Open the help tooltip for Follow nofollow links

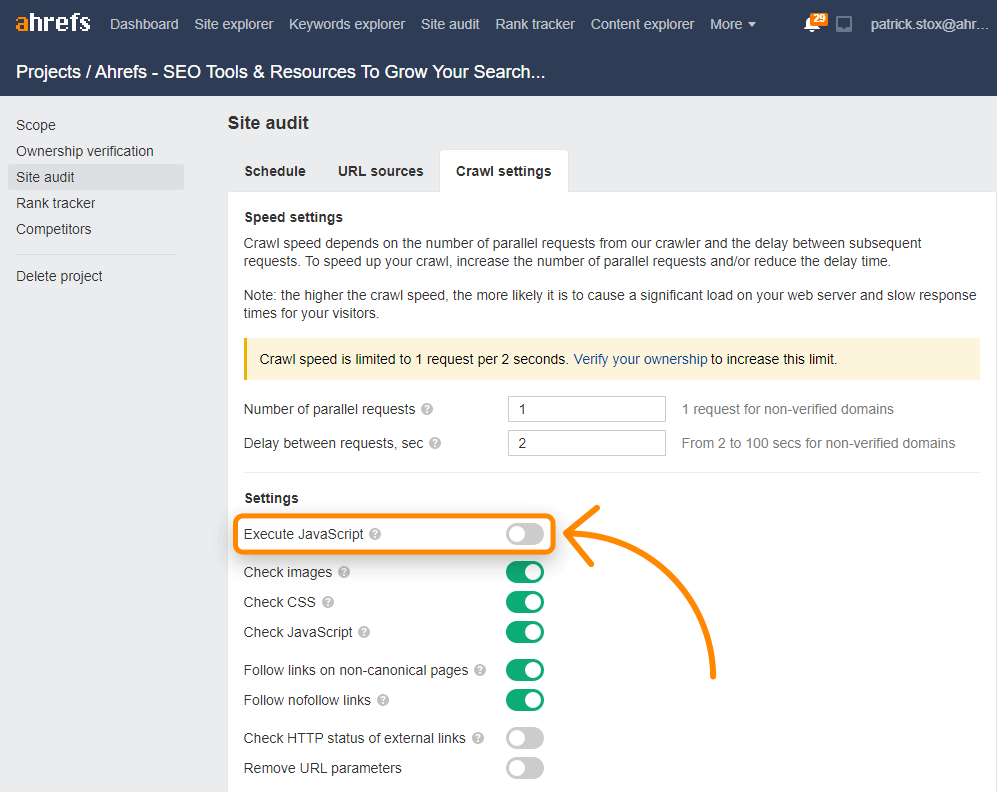383,701
